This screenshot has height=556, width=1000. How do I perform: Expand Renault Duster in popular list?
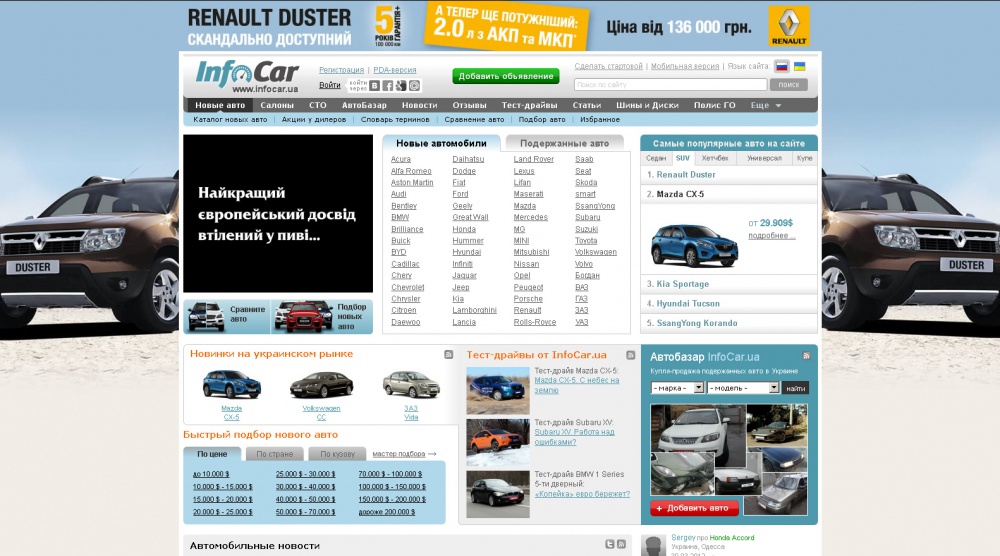[728, 175]
